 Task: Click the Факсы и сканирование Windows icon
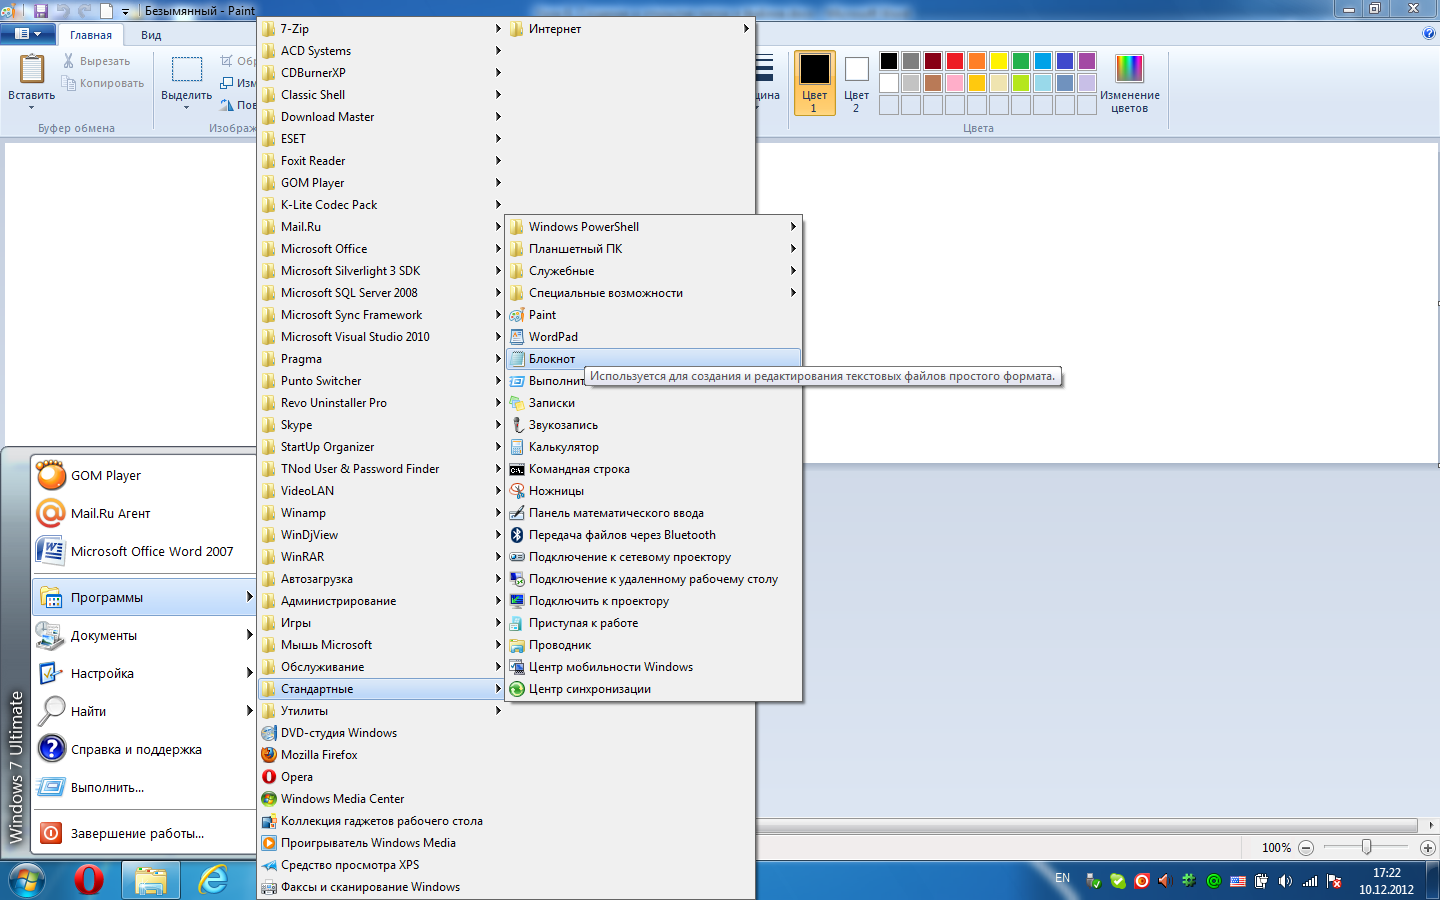click(x=269, y=887)
